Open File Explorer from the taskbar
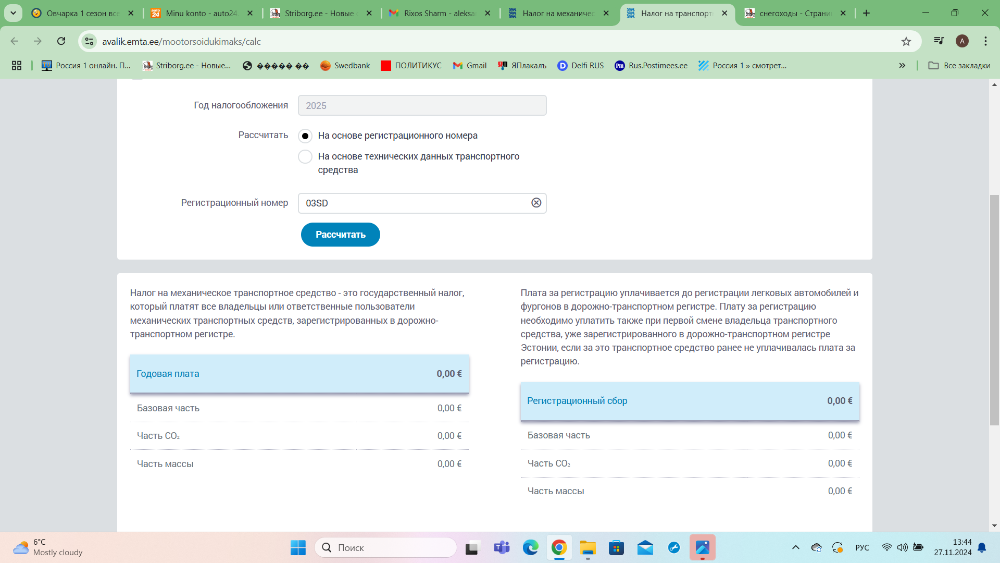Screen dimensions: 1000x563 tap(588, 548)
